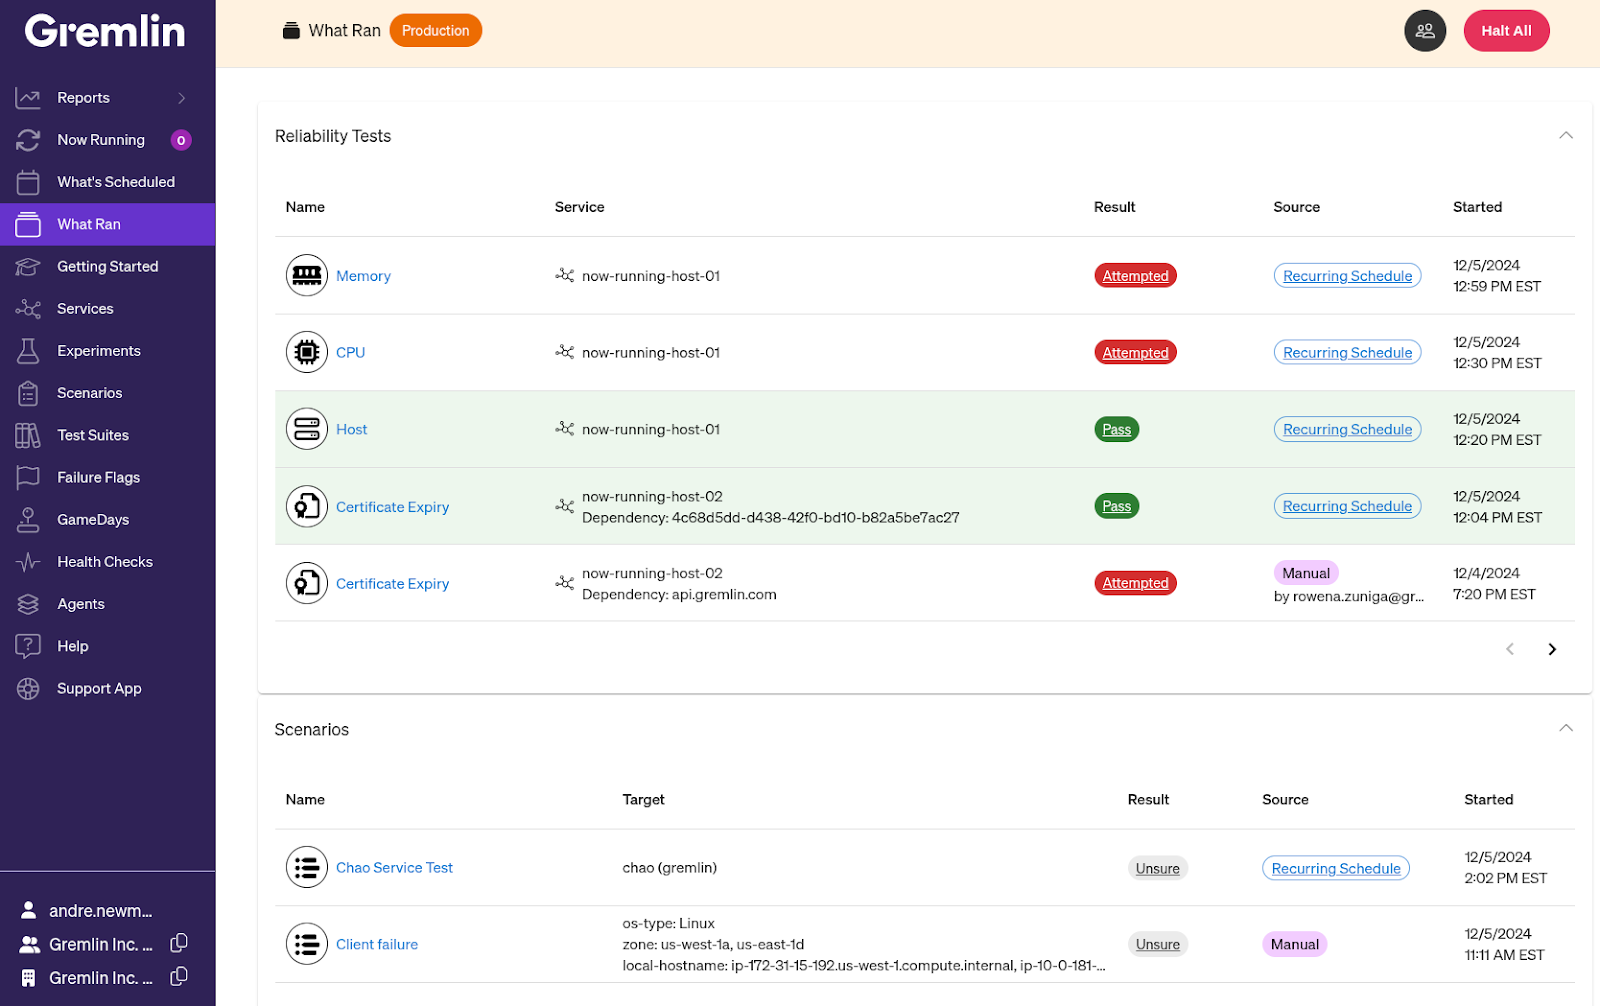
Task: Expand the Reports submenu chevron
Action: (182, 98)
